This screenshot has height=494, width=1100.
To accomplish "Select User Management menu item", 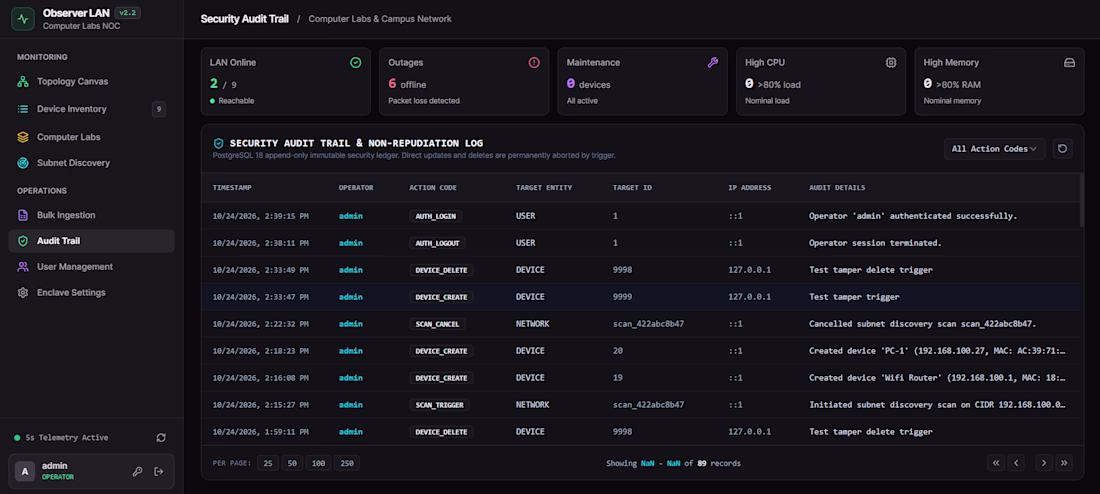I will [x=91, y=267].
